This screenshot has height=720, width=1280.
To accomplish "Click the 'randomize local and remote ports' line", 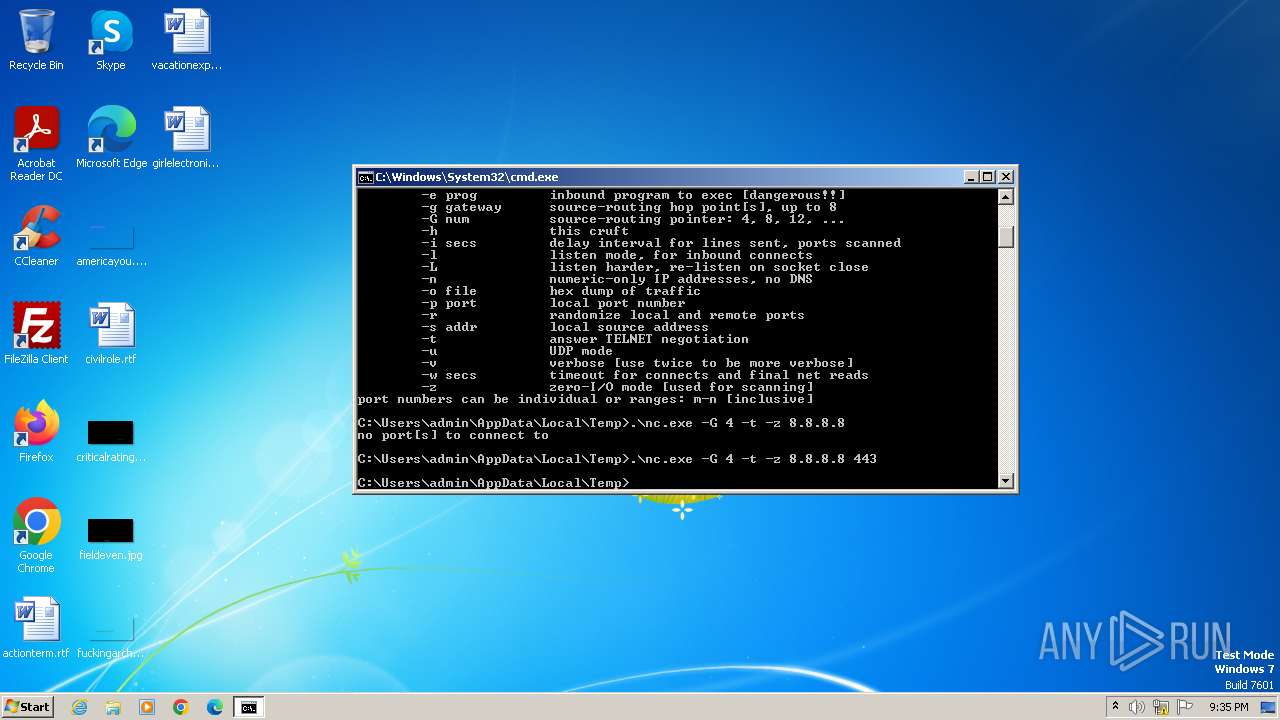I will tap(677, 315).
